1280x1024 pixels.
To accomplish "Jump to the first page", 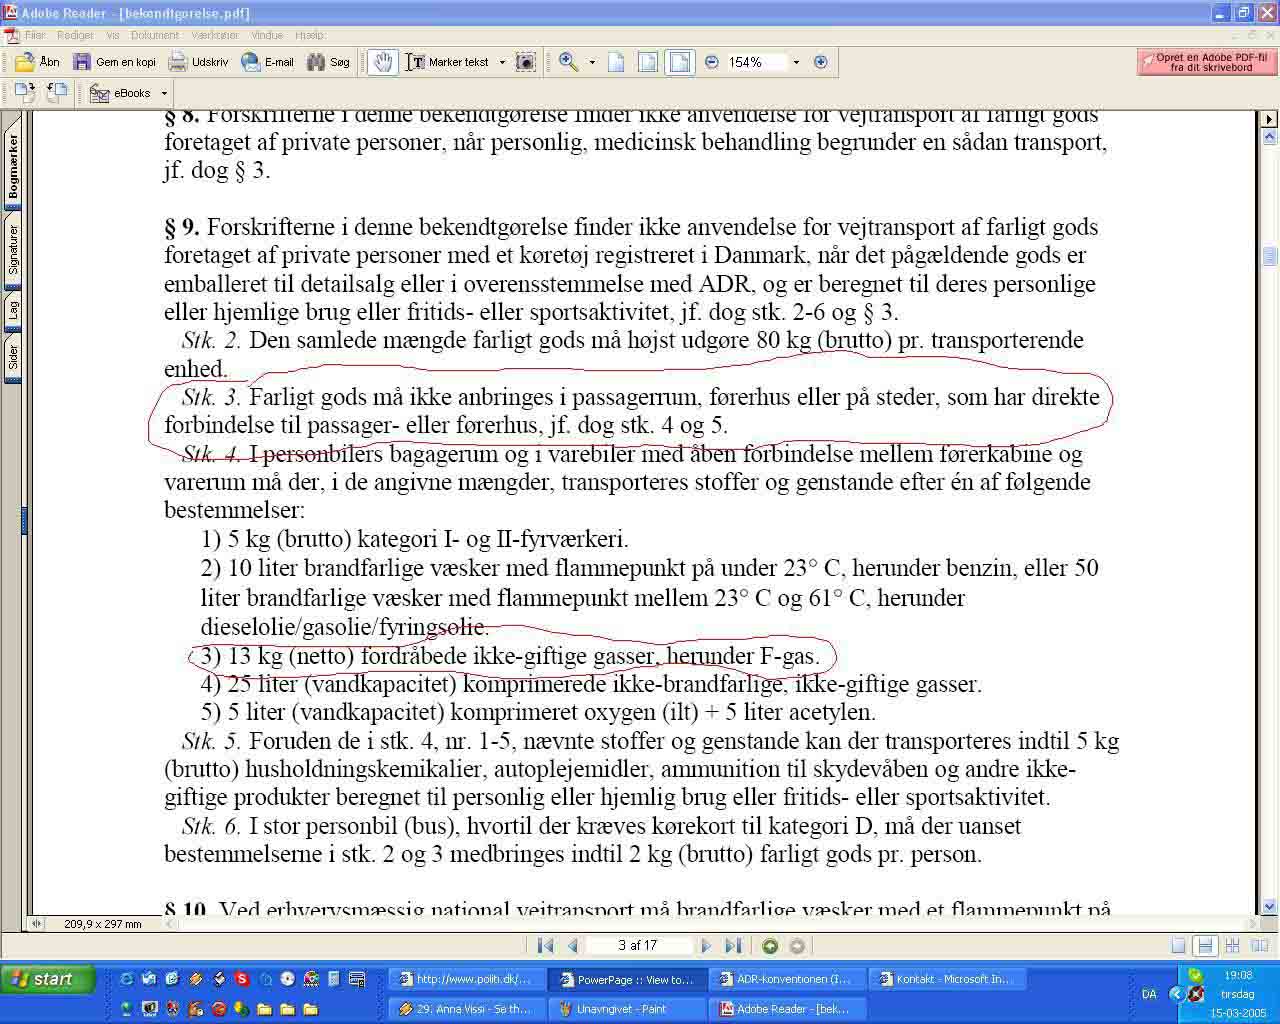I will tap(545, 946).
